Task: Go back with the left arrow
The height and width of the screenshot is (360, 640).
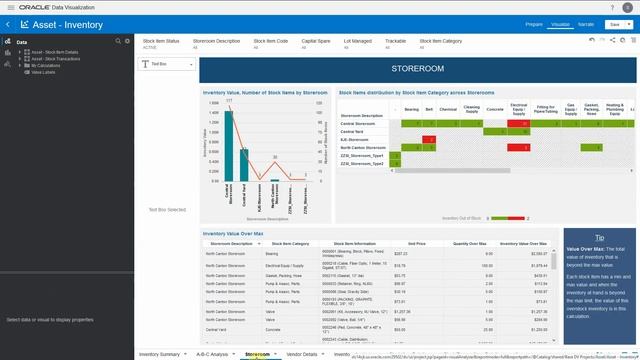Action: (x=8, y=24)
